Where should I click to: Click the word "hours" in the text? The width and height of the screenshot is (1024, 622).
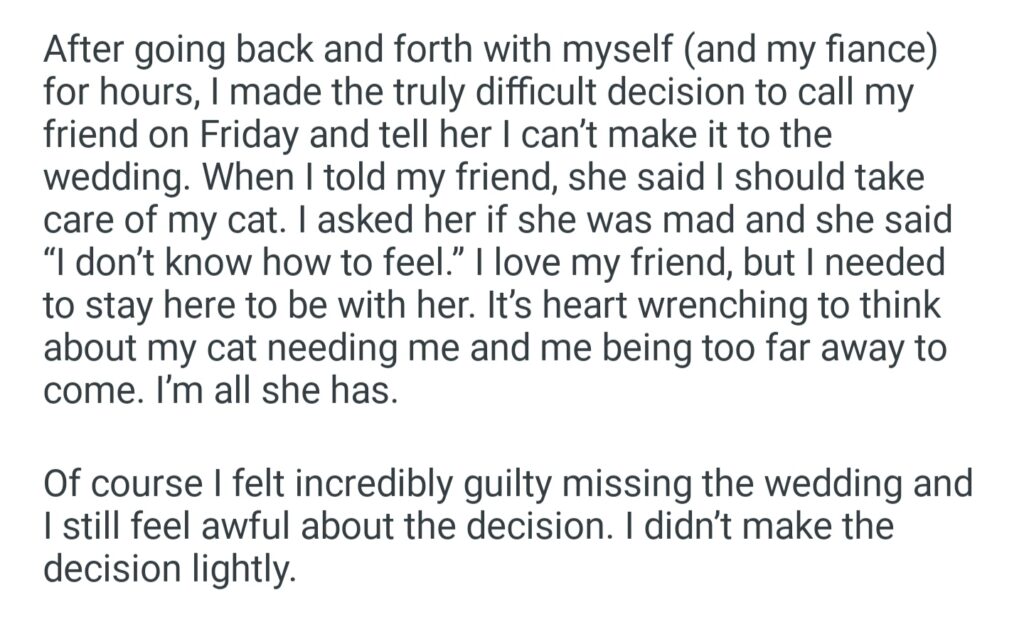pyautogui.click(x=127, y=92)
